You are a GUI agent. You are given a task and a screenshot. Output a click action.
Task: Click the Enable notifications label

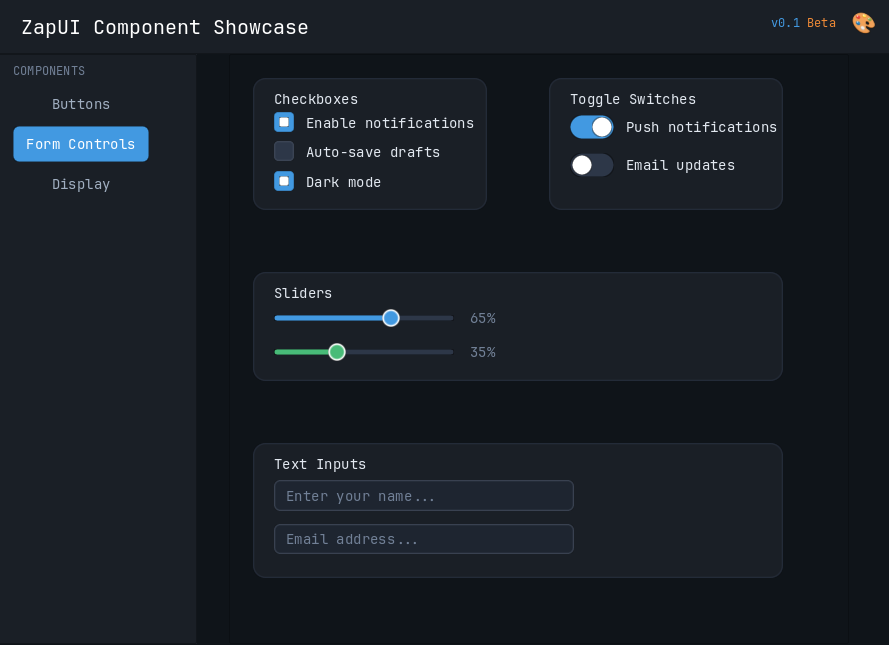pyautogui.click(x=390, y=123)
